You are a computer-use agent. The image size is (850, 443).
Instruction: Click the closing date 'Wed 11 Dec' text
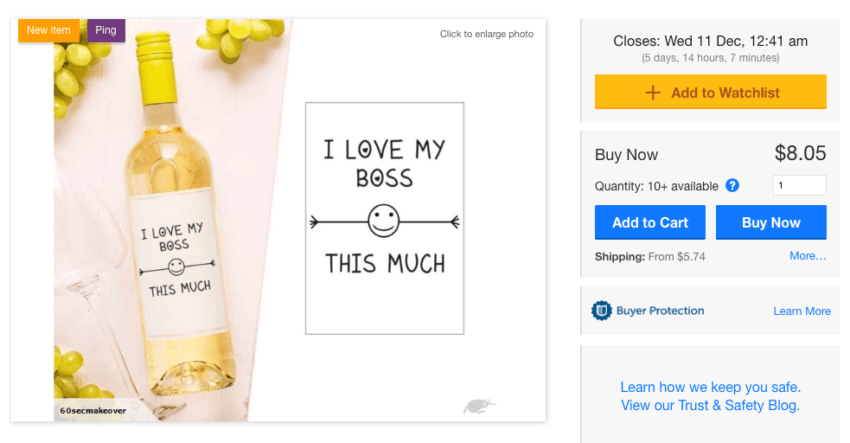(710, 41)
